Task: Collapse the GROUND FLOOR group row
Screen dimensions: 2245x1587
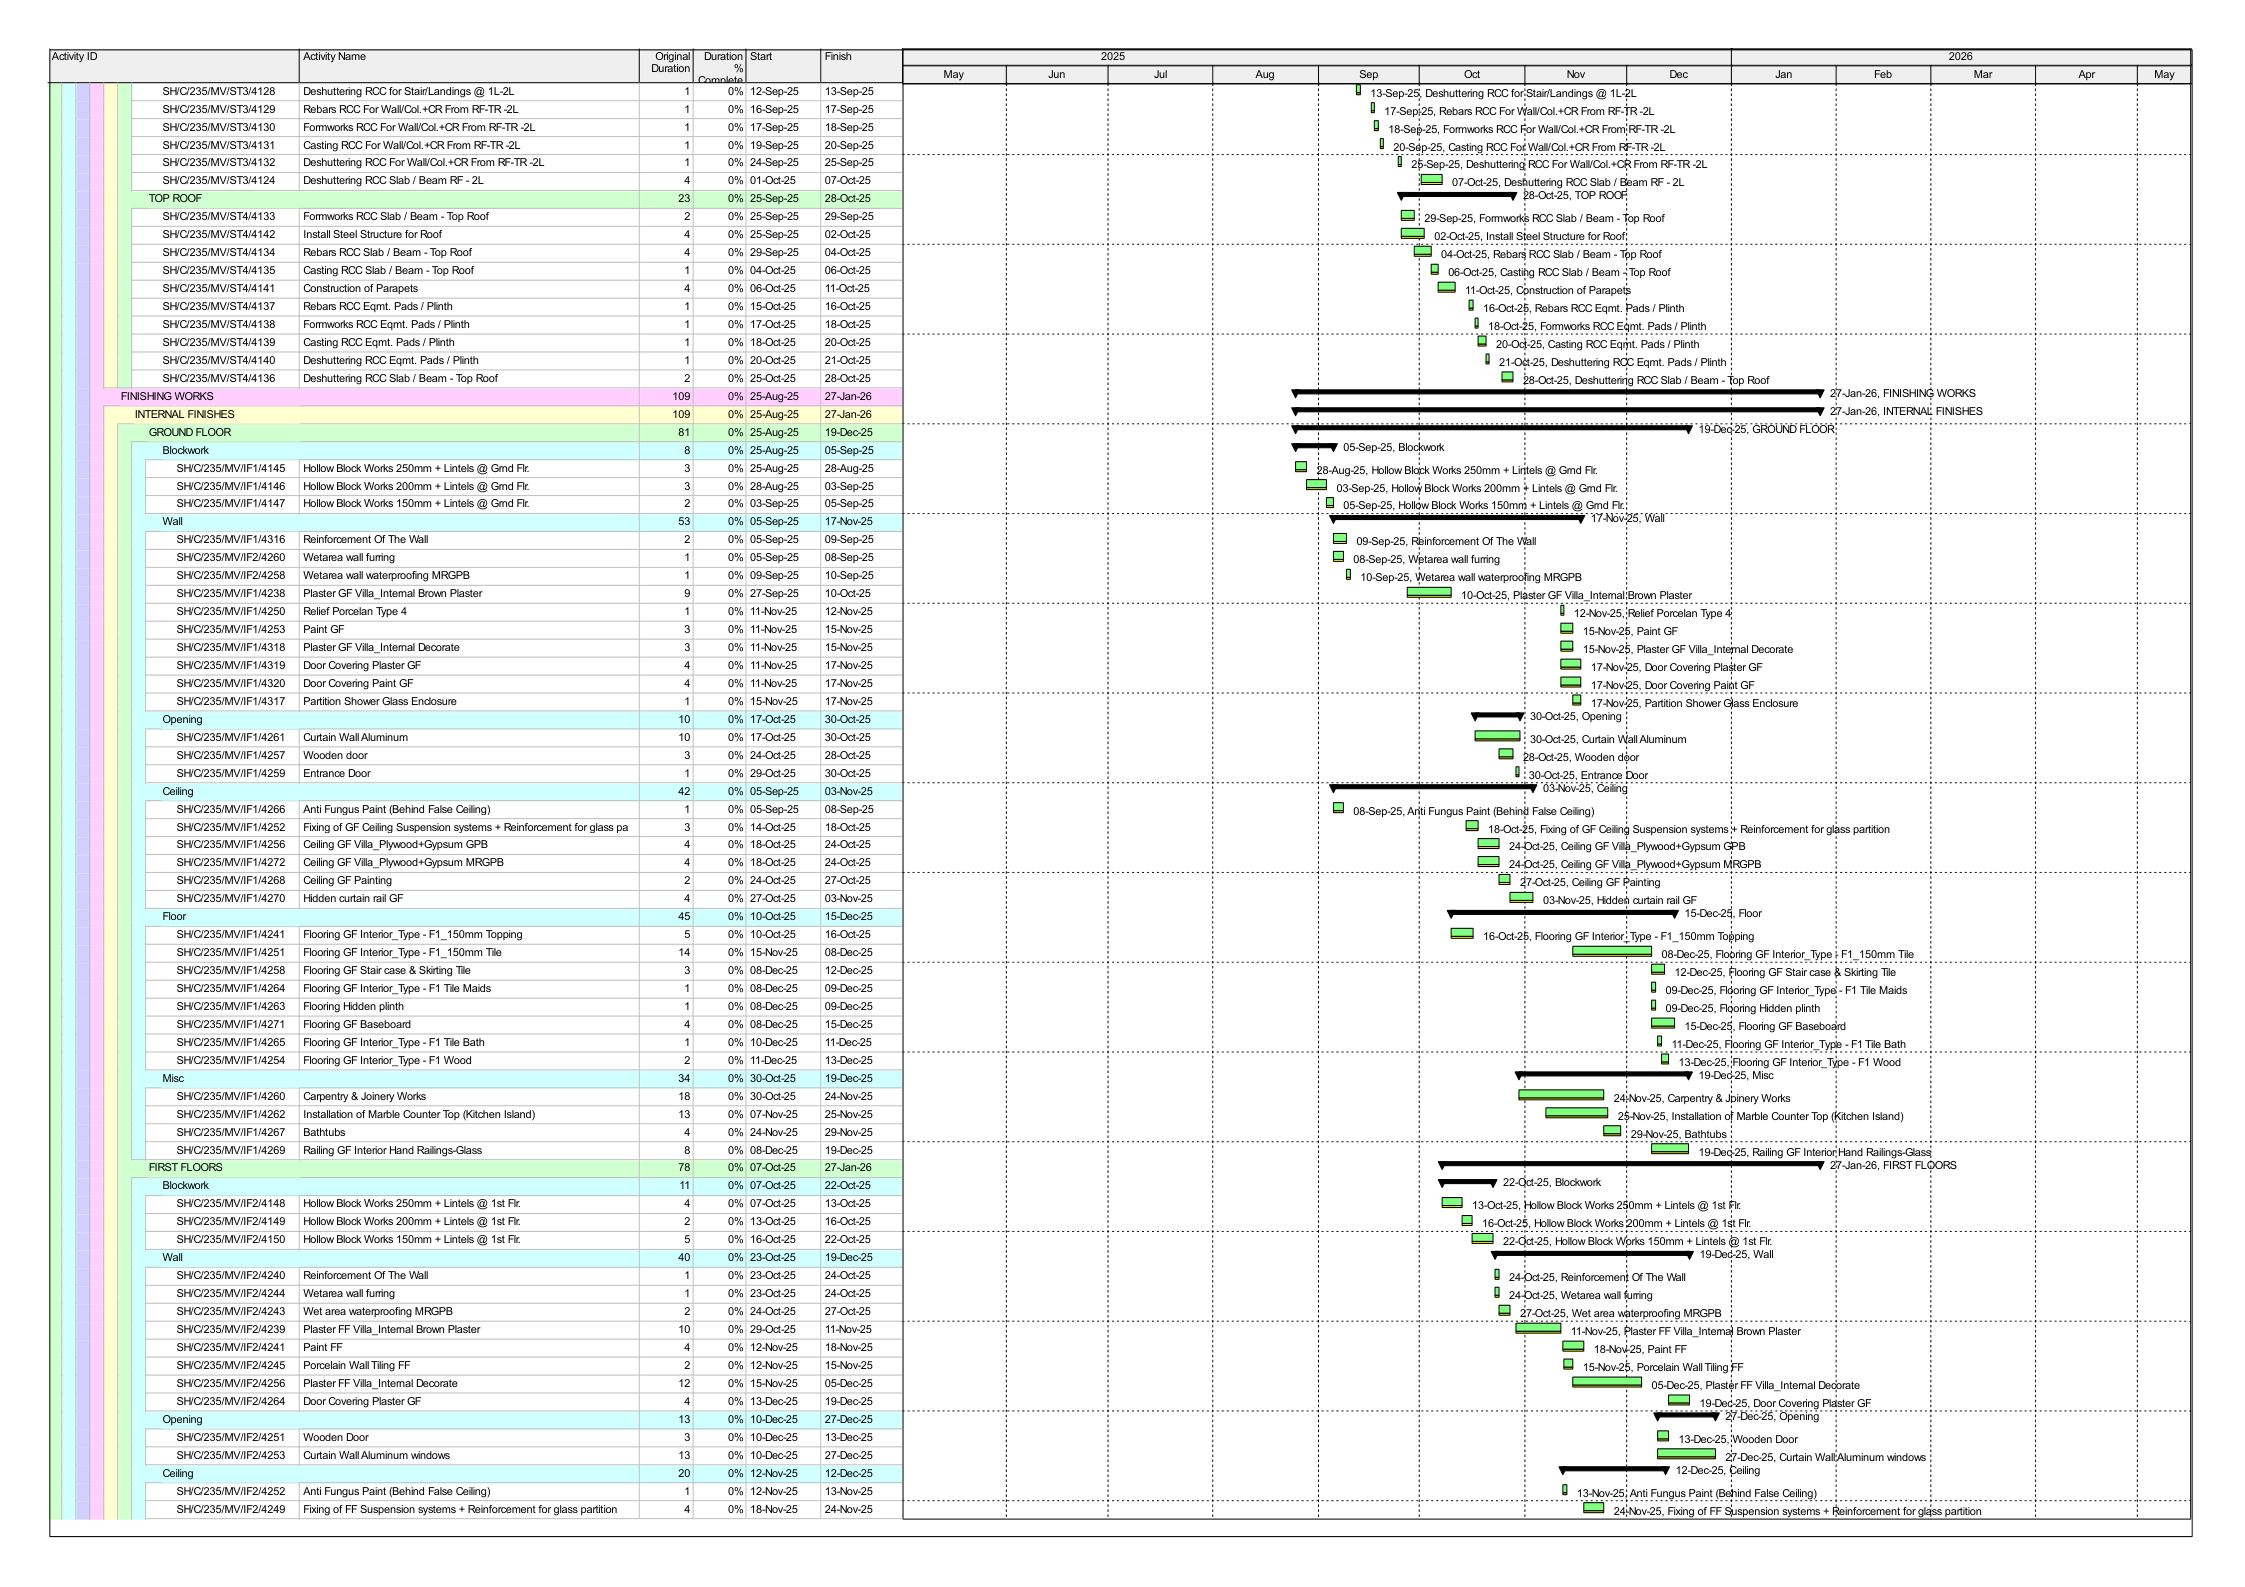Action: pos(190,433)
